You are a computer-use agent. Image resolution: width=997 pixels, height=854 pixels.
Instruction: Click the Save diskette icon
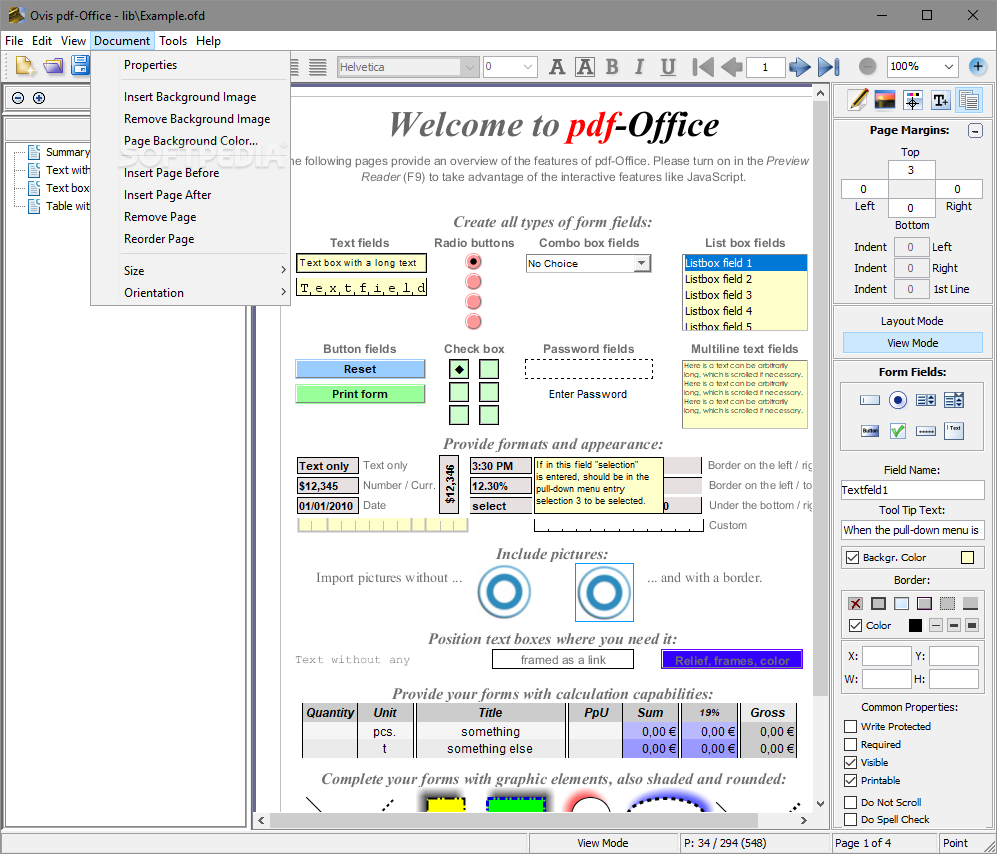80,66
